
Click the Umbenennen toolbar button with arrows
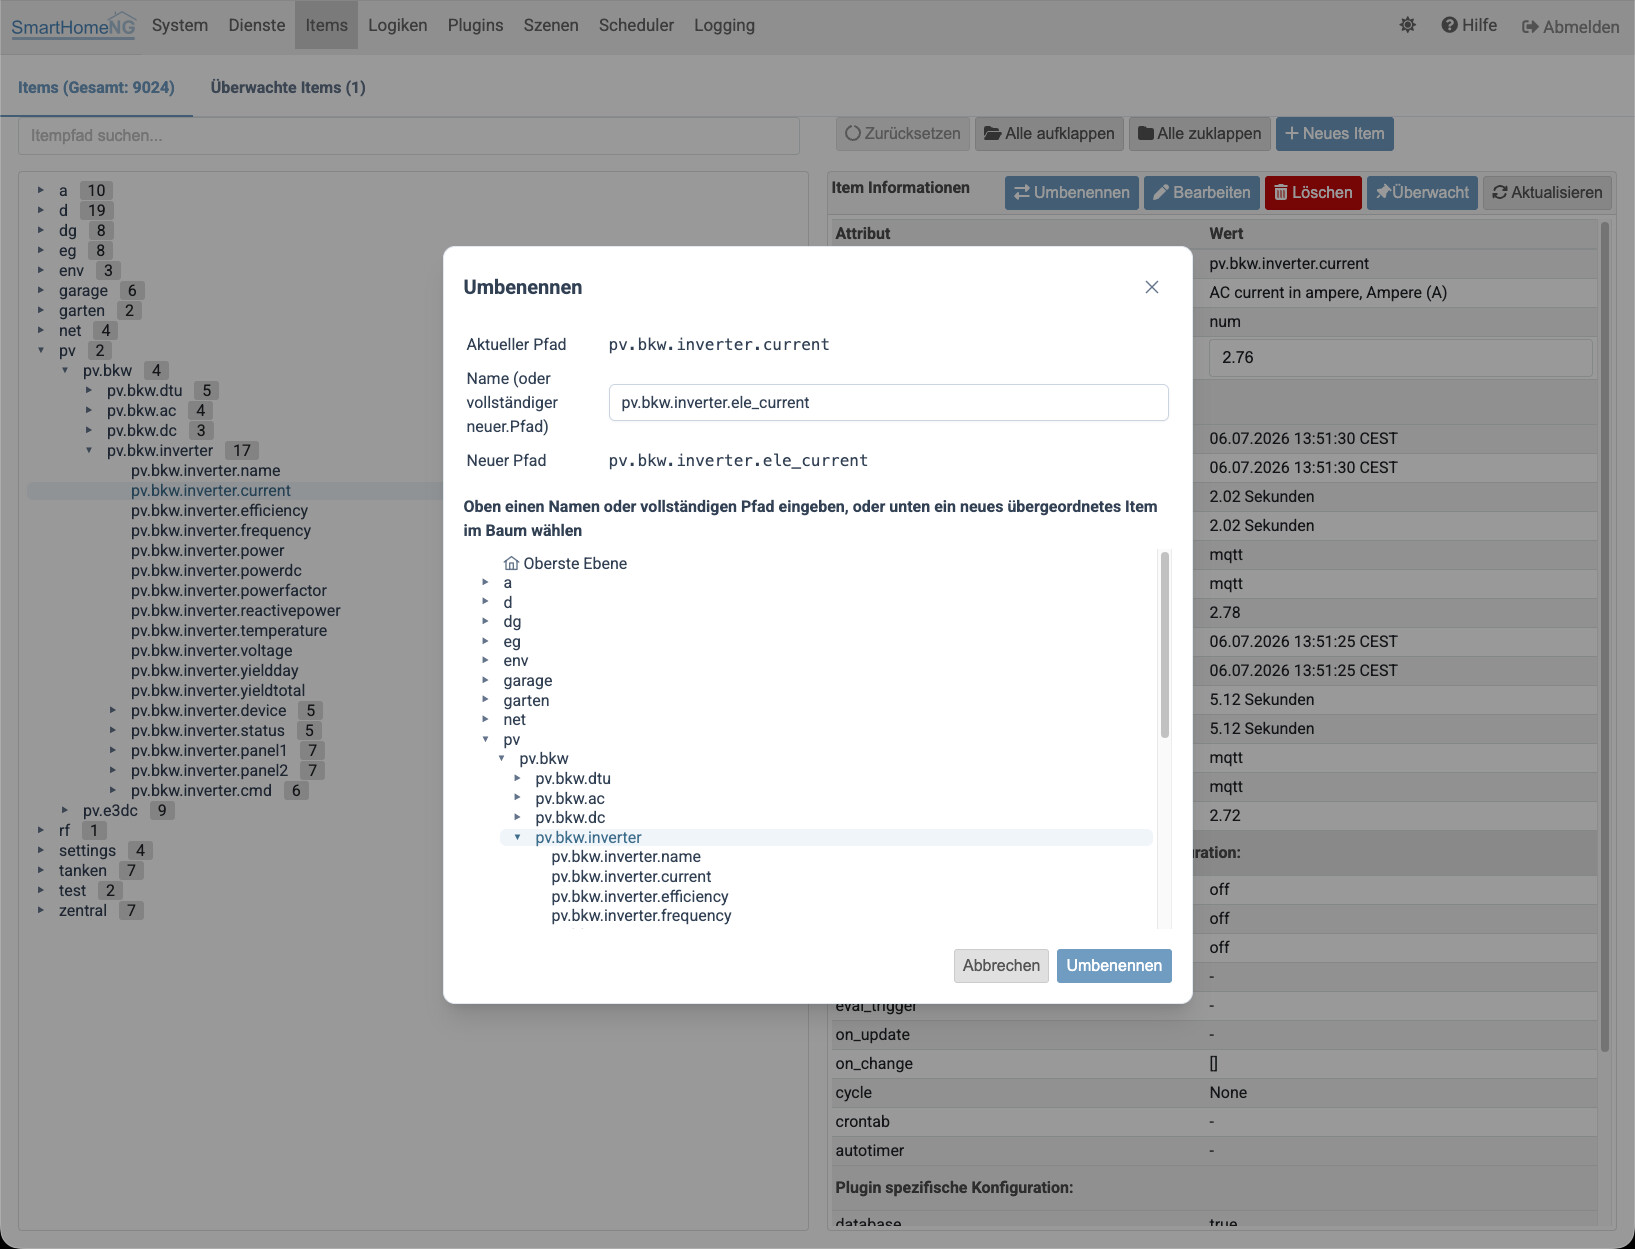[x=1071, y=192]
